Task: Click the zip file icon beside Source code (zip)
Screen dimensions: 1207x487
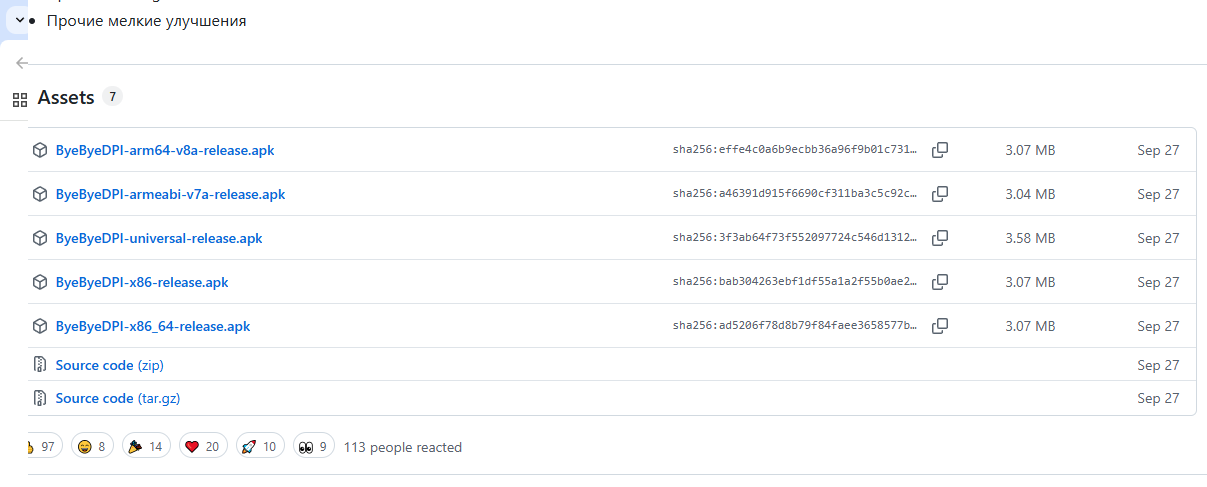Action: (40, 365)
